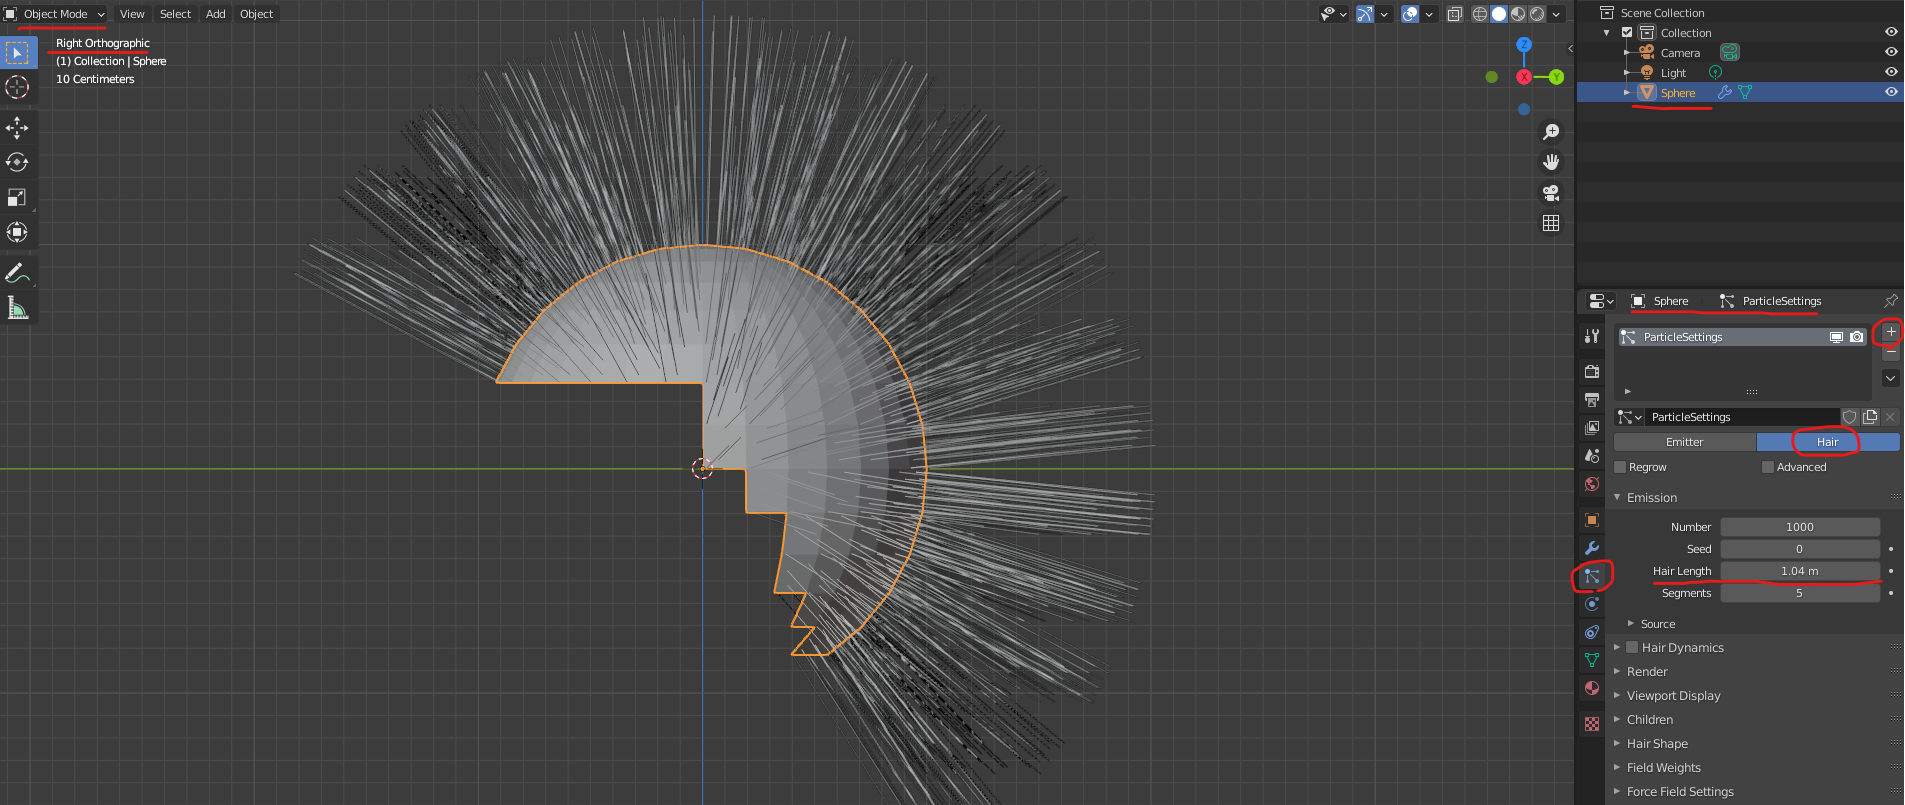Switch to Solid viewport shading
Viewport: 1905px width, 805px height.
pos(1499,14)
